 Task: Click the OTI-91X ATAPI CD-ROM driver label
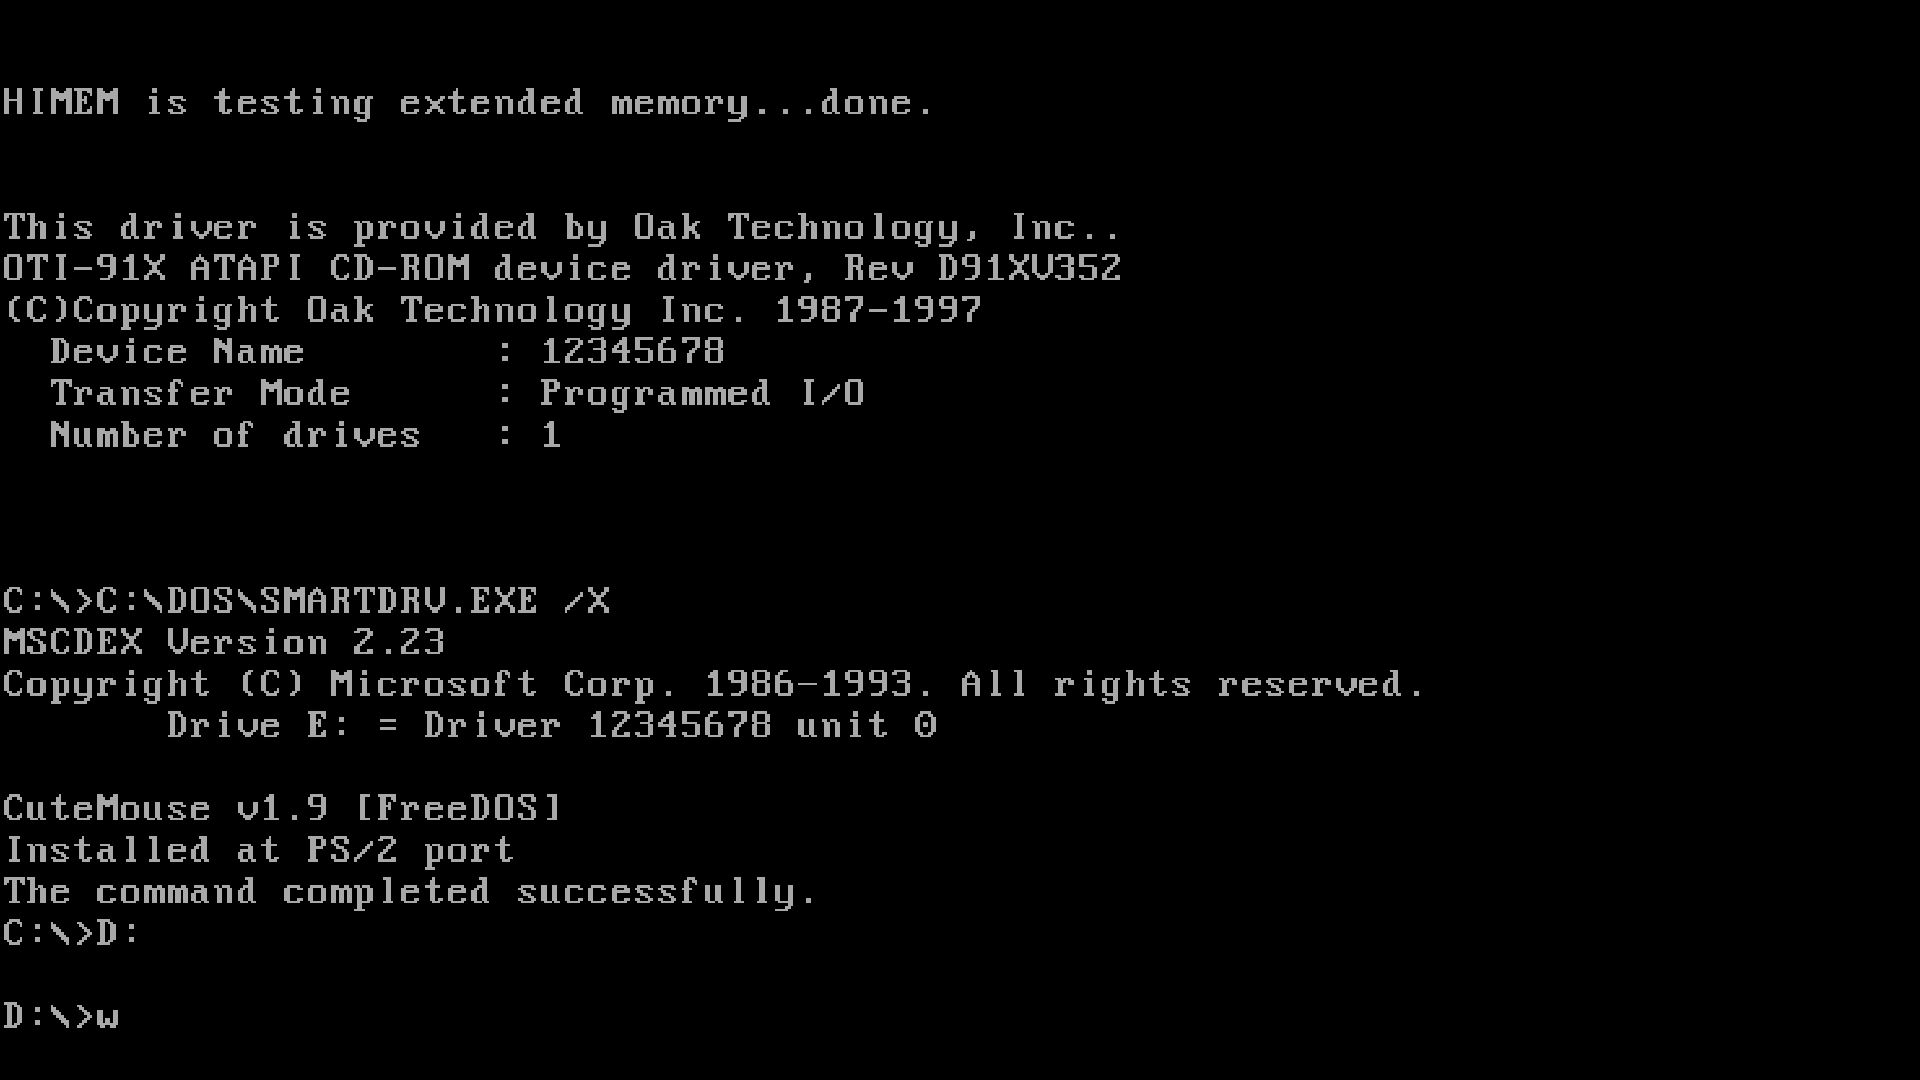click(562, 269)
